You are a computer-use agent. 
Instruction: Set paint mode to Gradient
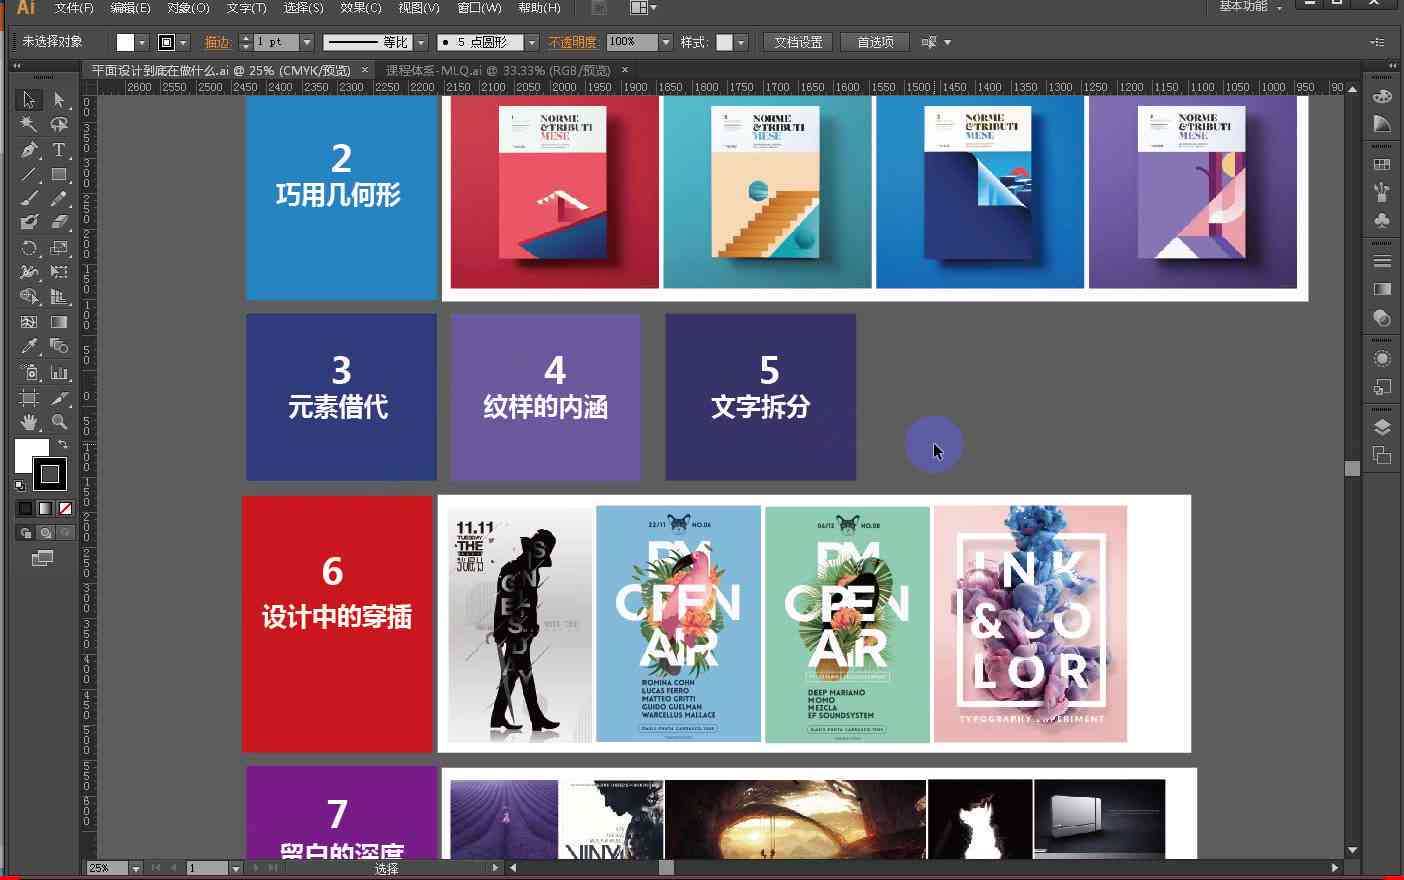45,508
